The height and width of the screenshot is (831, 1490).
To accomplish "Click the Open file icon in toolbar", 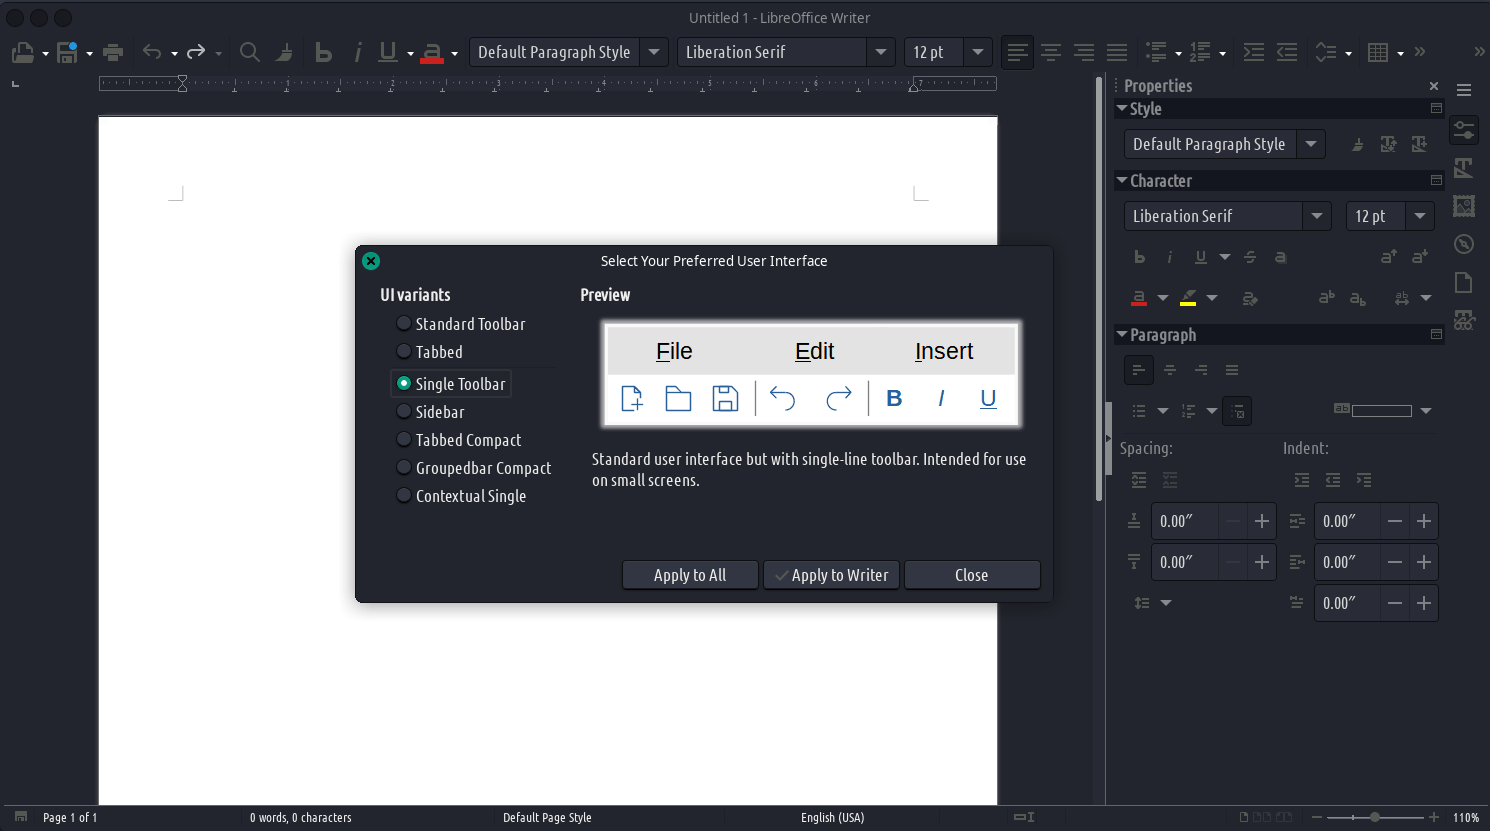I will click(x=22, y=52).
